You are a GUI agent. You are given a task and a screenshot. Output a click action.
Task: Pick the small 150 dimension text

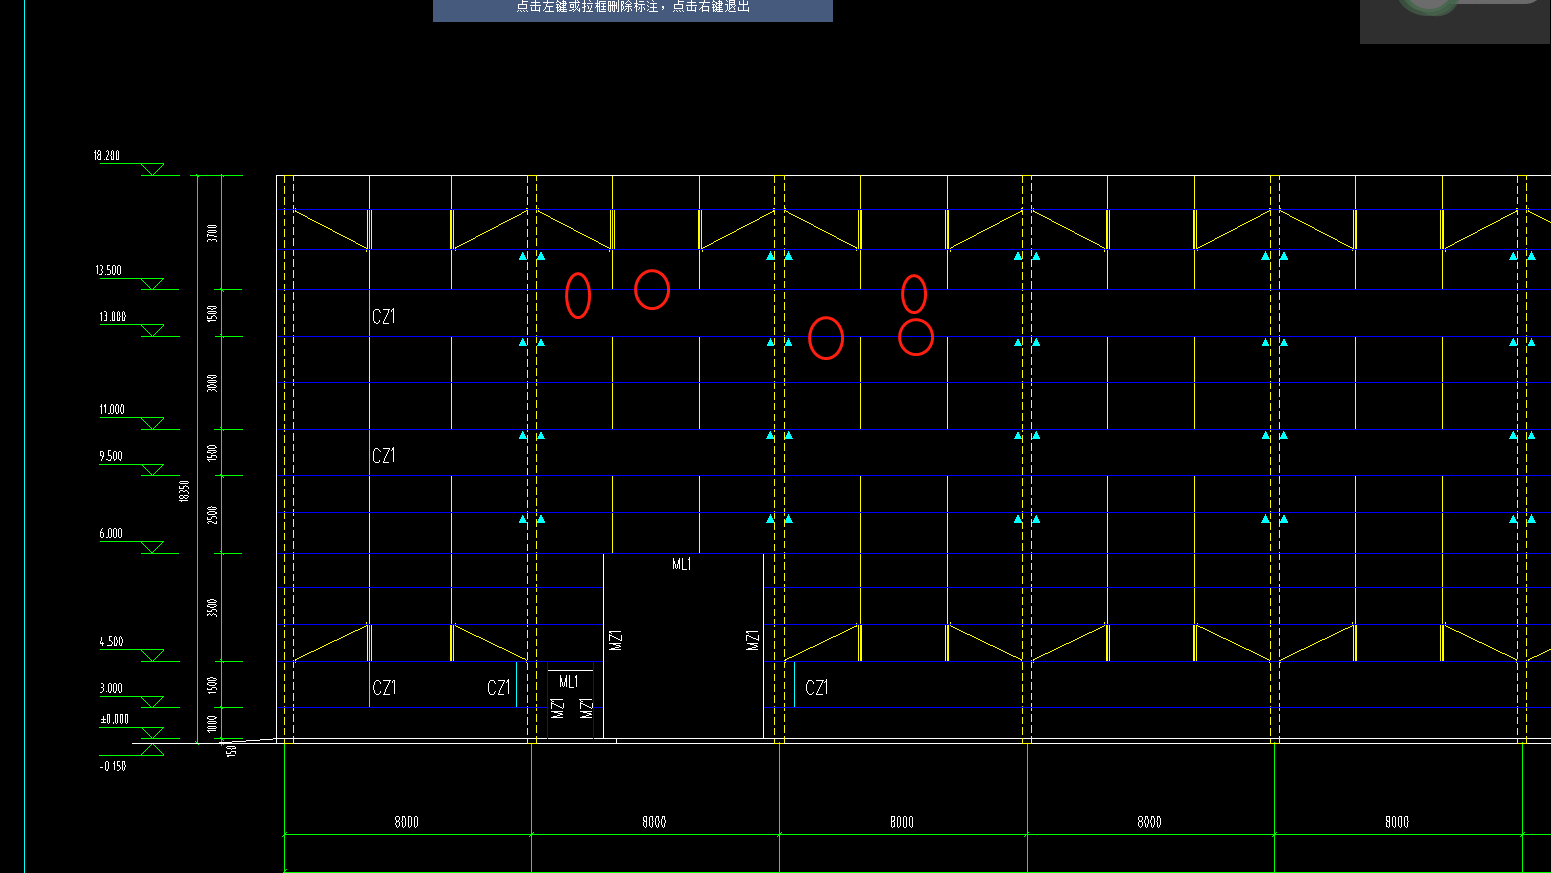coord(231,750)
